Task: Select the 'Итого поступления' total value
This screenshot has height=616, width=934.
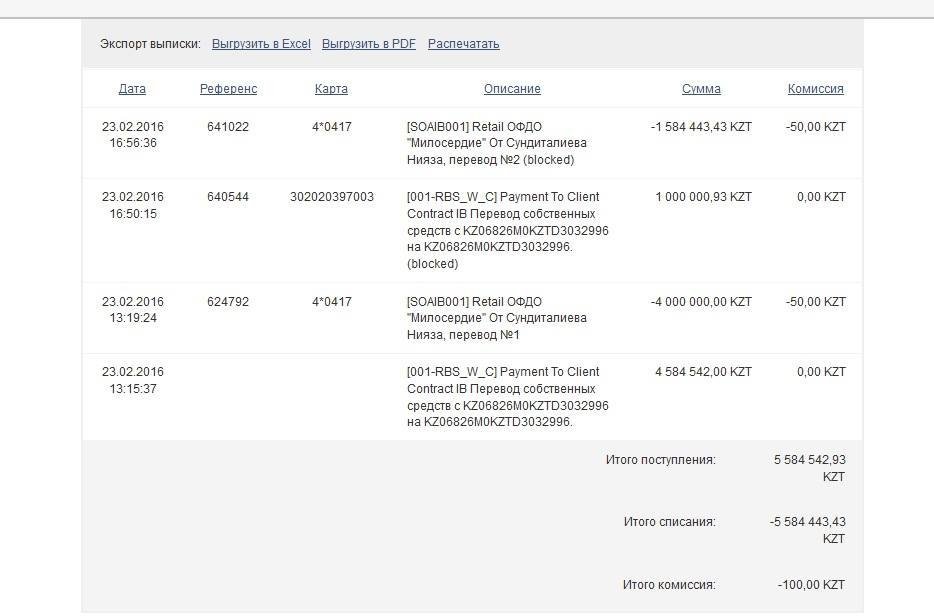Action: pyautogui.click(x=809, y=468)
